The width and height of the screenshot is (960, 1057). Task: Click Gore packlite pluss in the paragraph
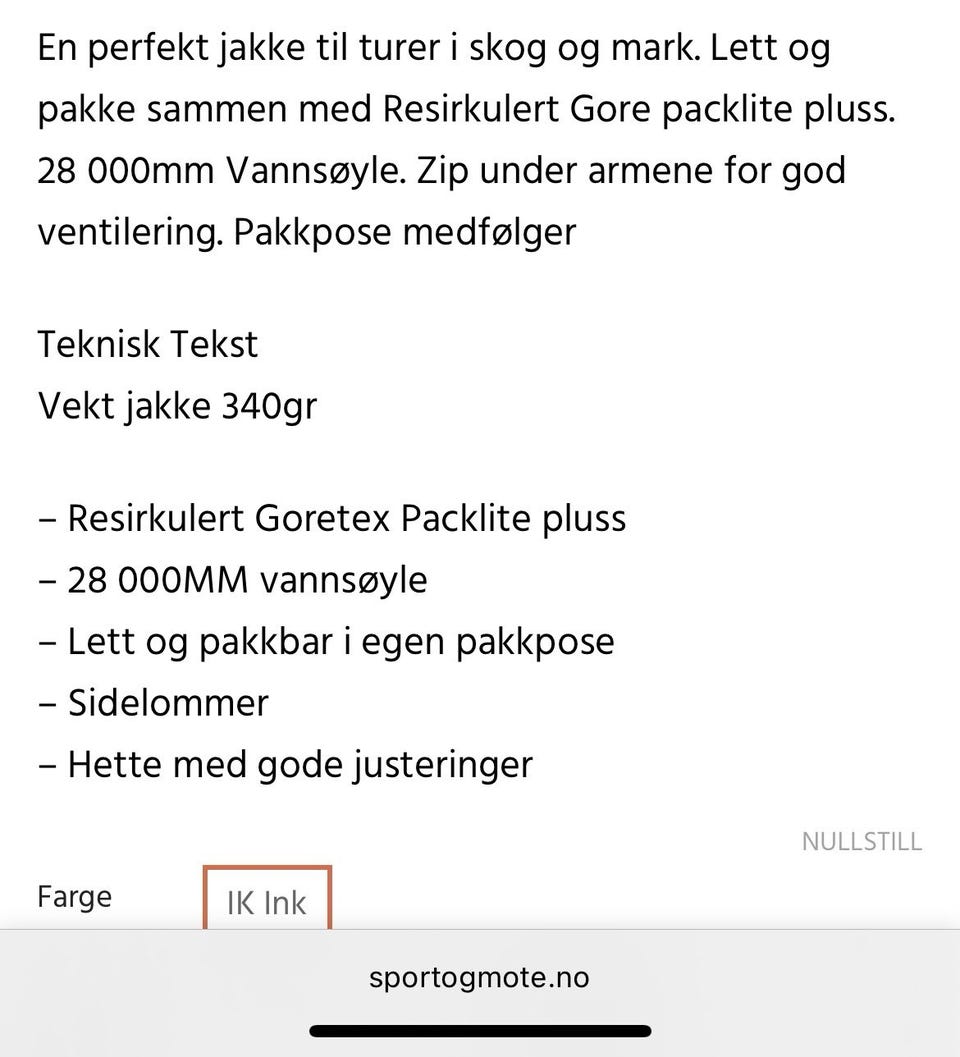(730, 109)
